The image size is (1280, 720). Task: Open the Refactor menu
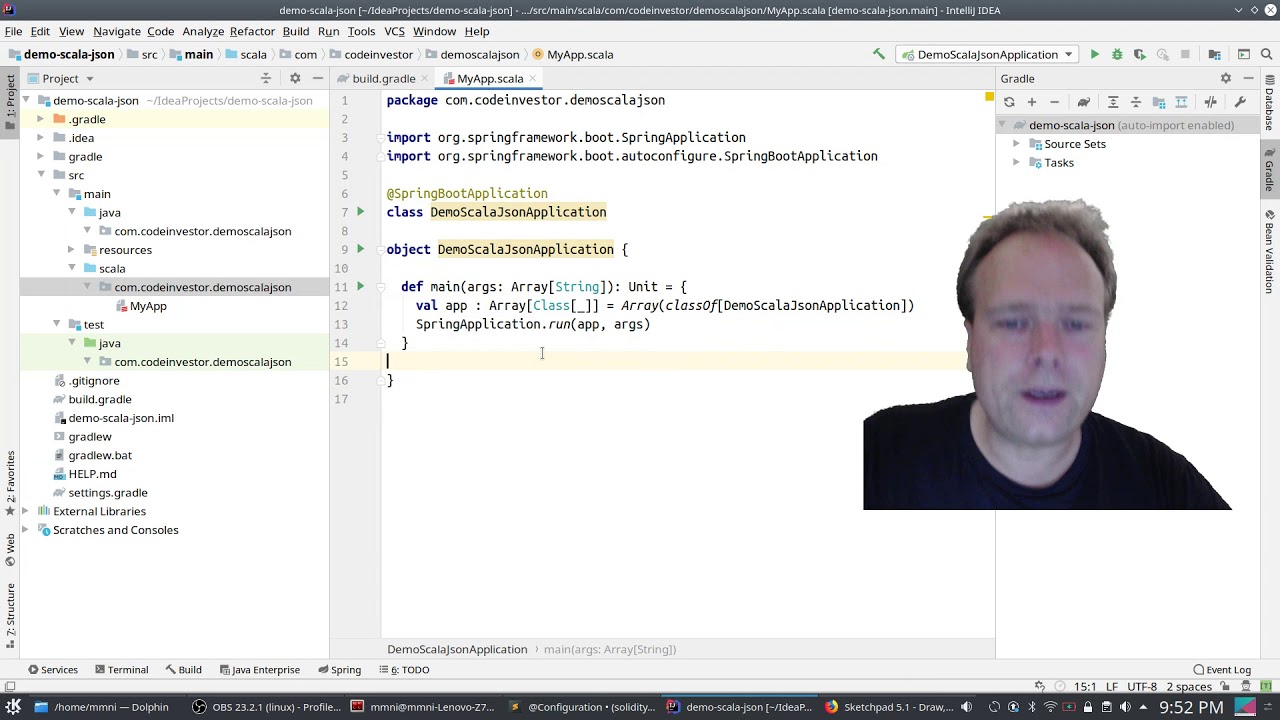pos(252,31)
